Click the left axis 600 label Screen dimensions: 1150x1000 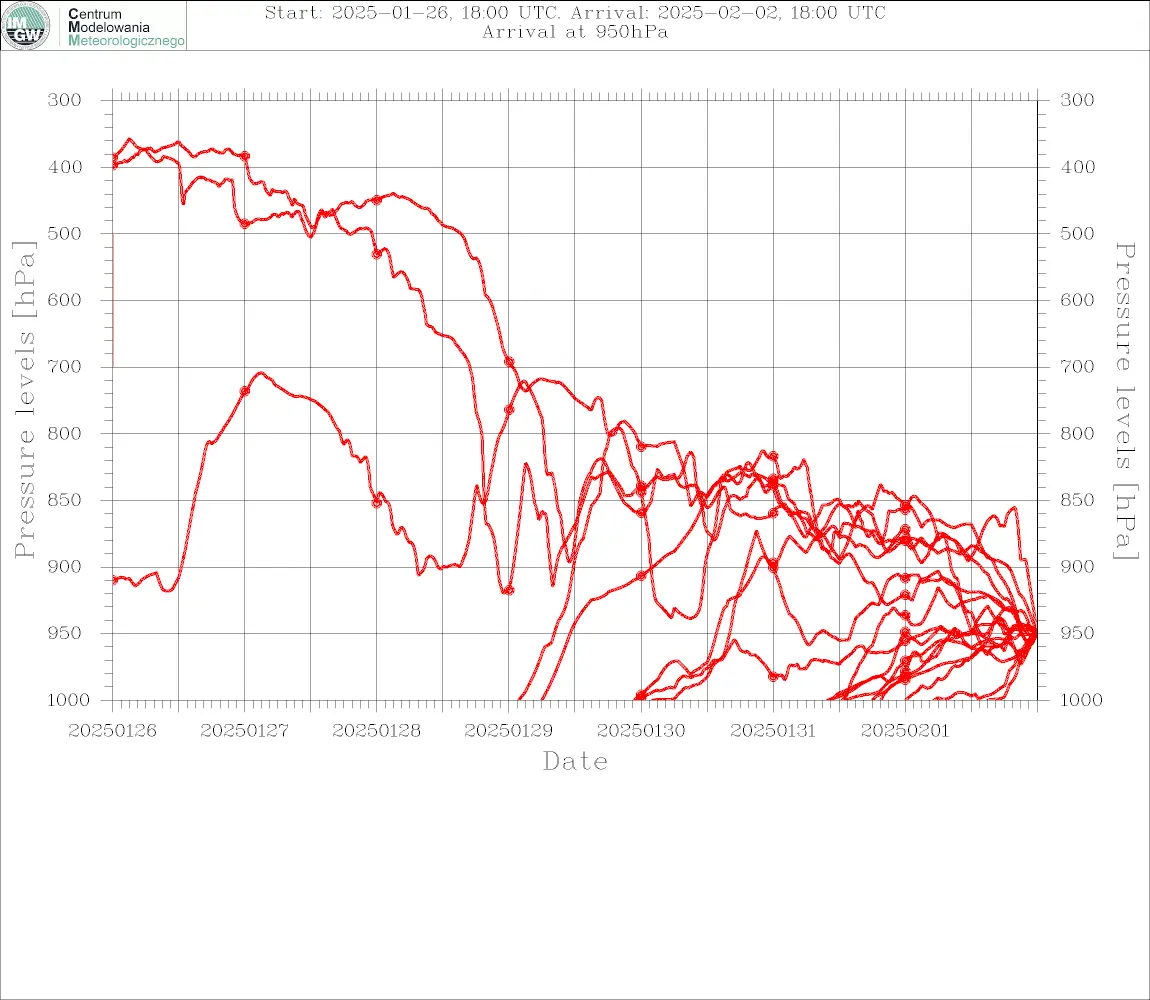coord(65,300)
